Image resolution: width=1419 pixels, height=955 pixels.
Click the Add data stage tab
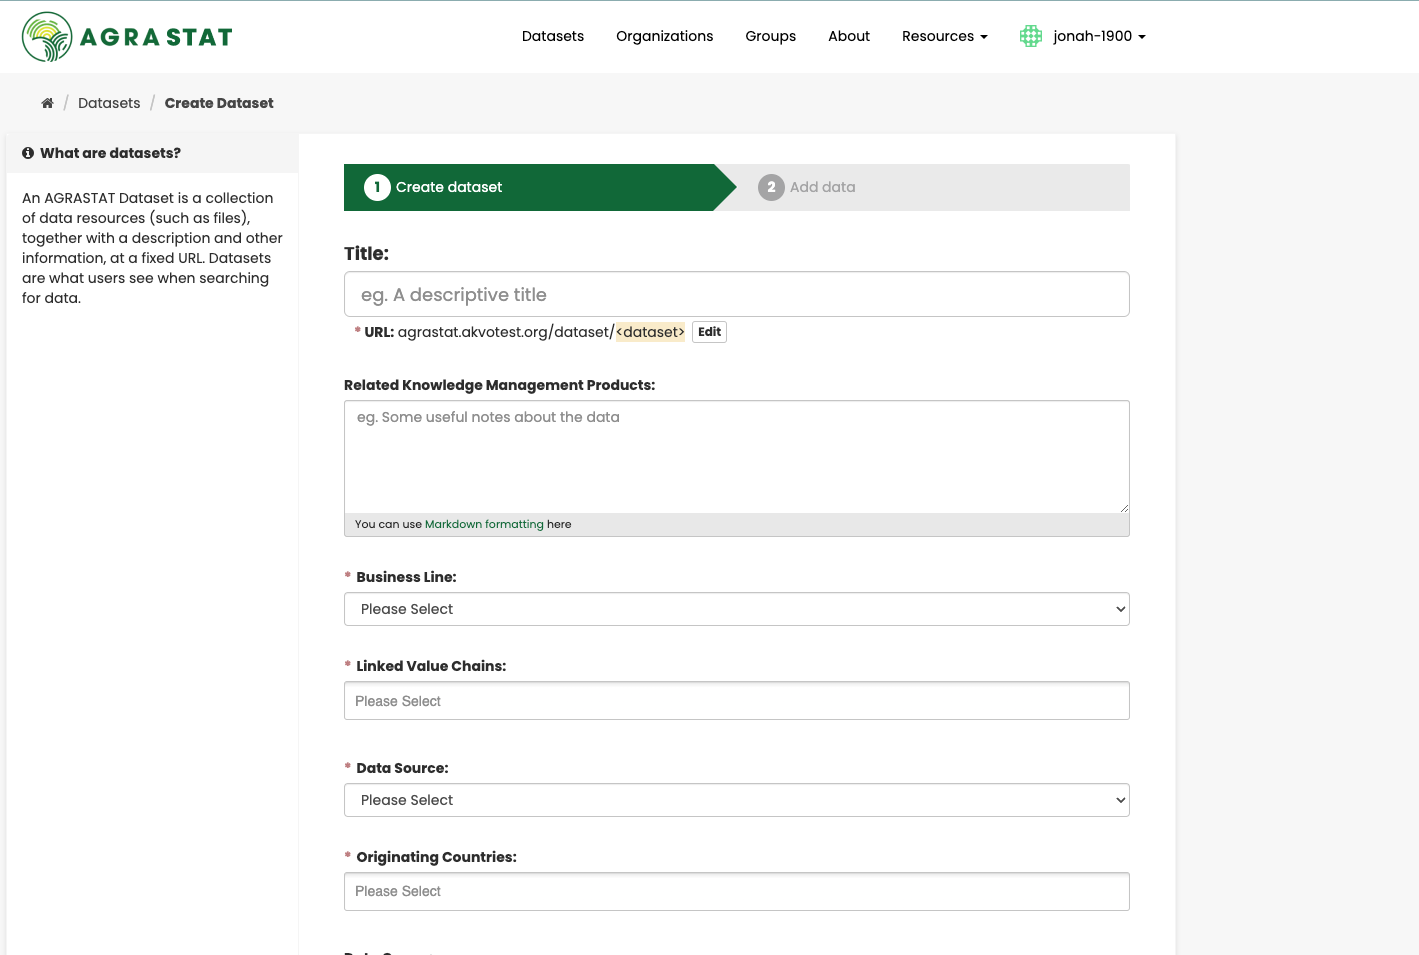coord(933,187)
